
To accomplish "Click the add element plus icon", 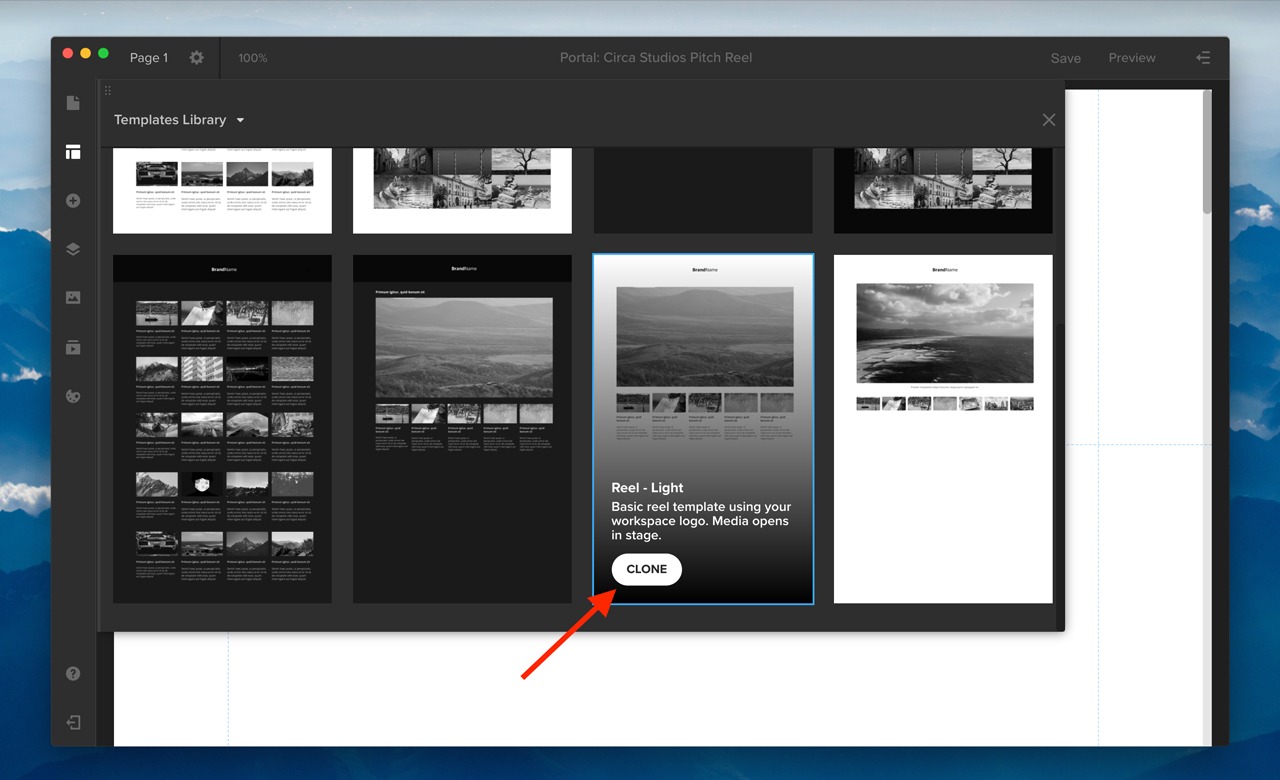I will [x=73, y=201].
